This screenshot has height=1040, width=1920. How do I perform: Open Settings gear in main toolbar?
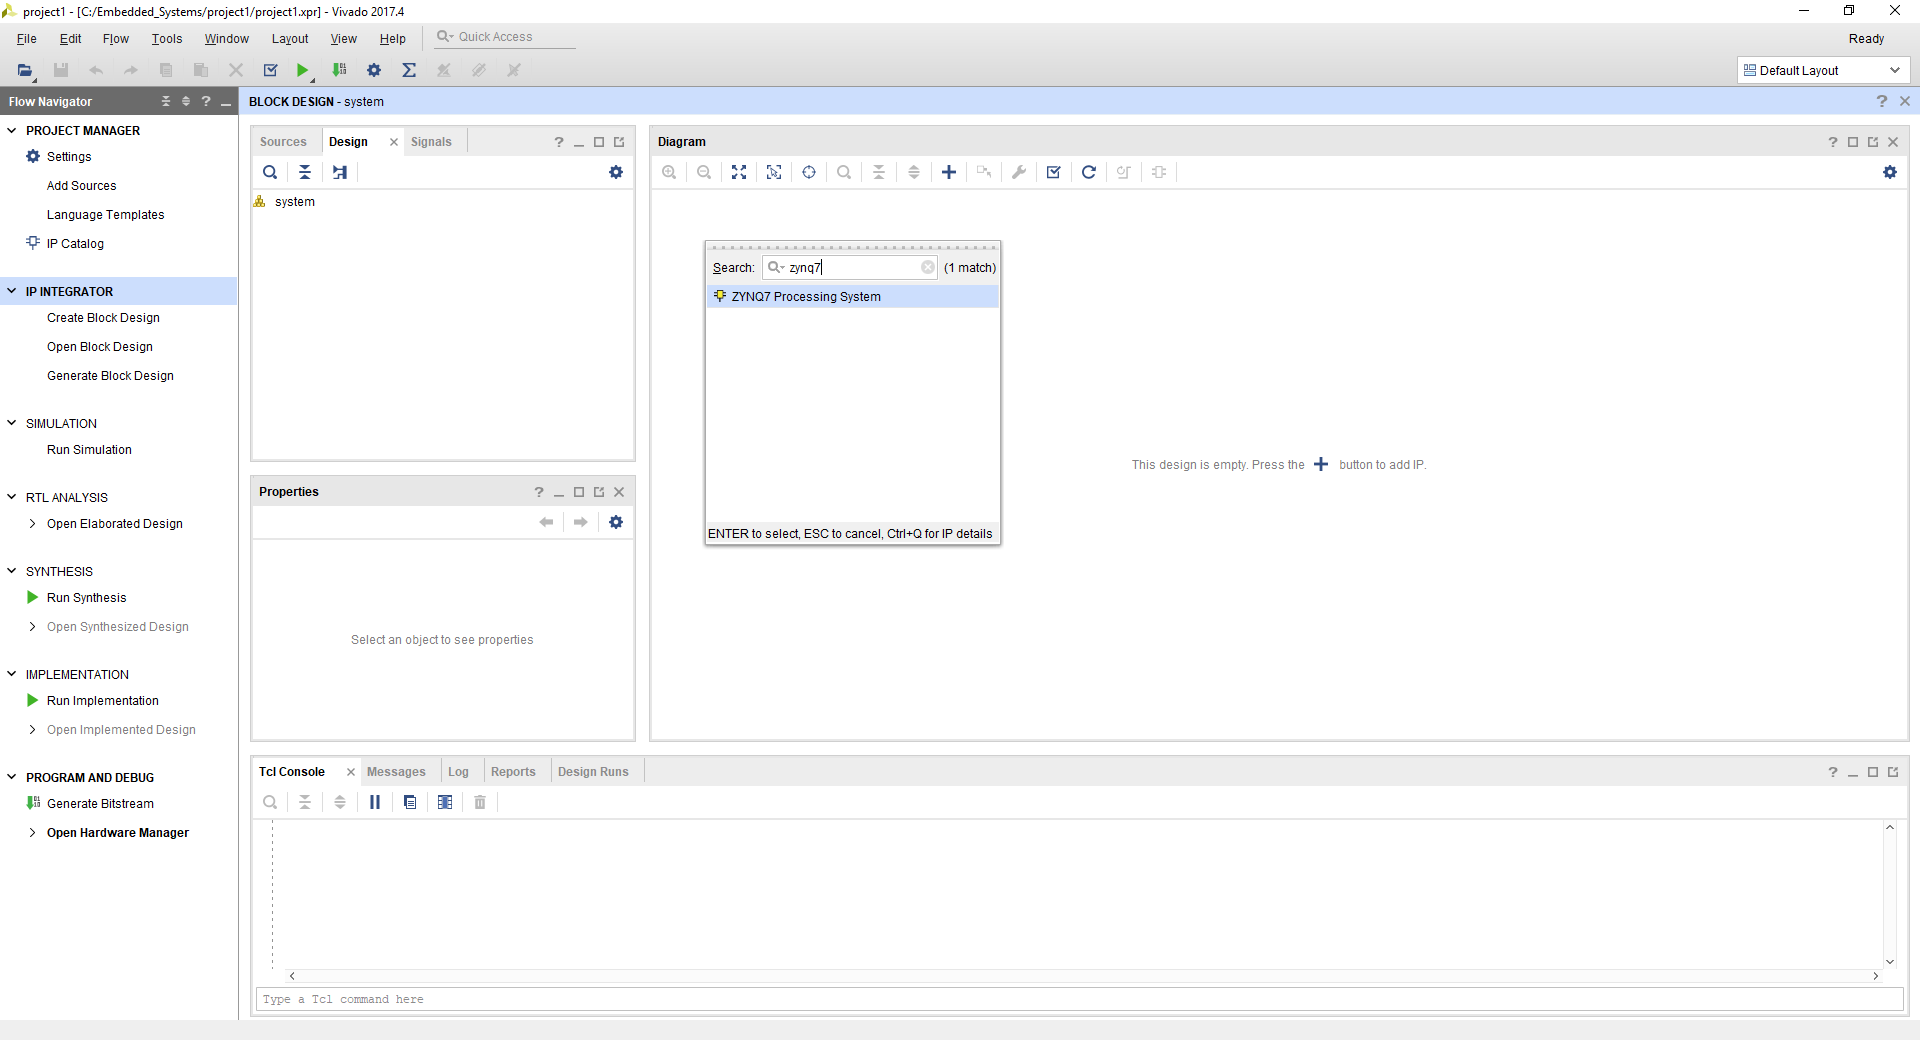374,70
